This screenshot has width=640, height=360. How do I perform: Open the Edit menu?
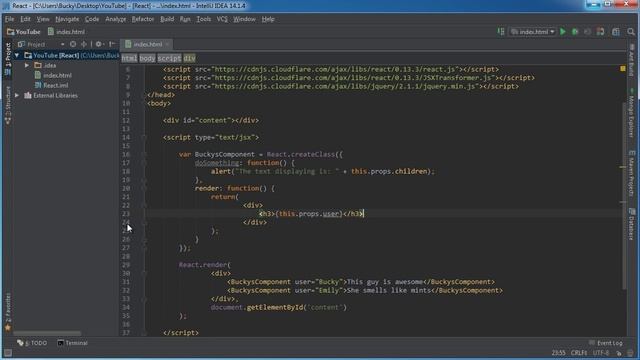click(25, 19)
